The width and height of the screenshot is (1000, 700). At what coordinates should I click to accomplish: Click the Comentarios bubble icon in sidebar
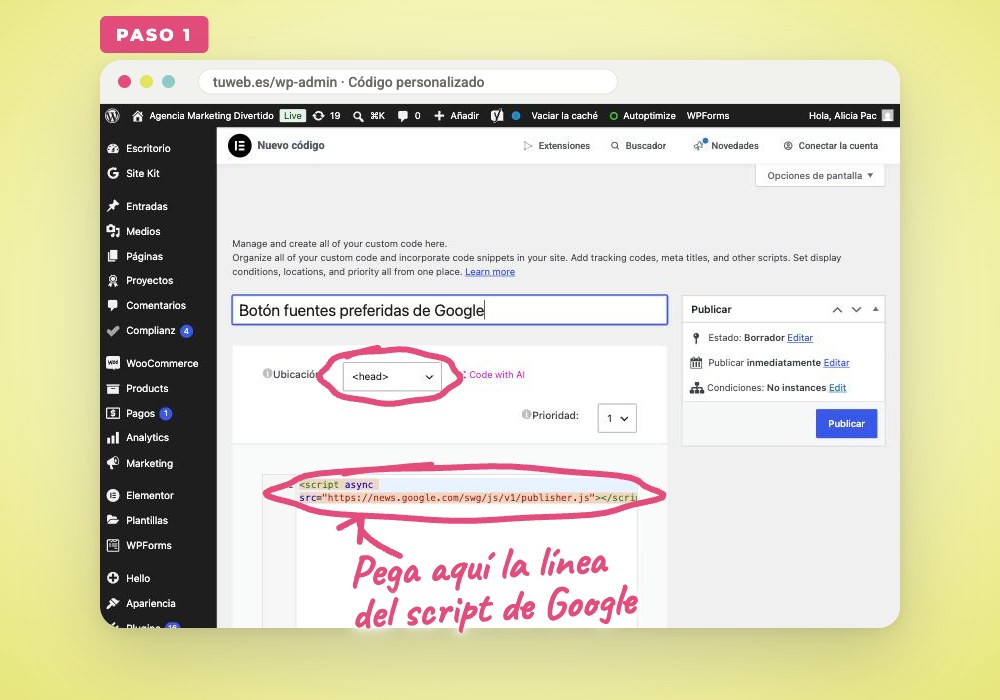pyautogui.click(x=113, y=305)
